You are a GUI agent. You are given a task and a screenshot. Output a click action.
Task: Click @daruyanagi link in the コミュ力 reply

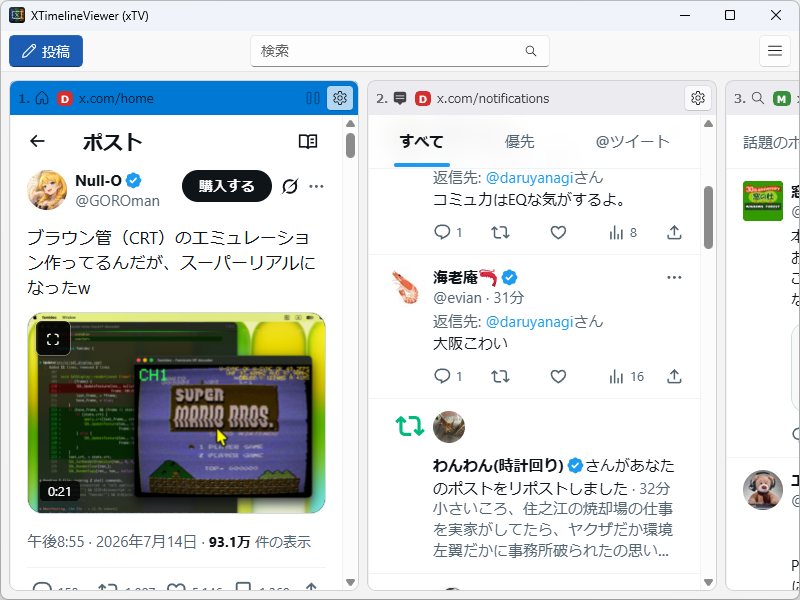point(529,178)
